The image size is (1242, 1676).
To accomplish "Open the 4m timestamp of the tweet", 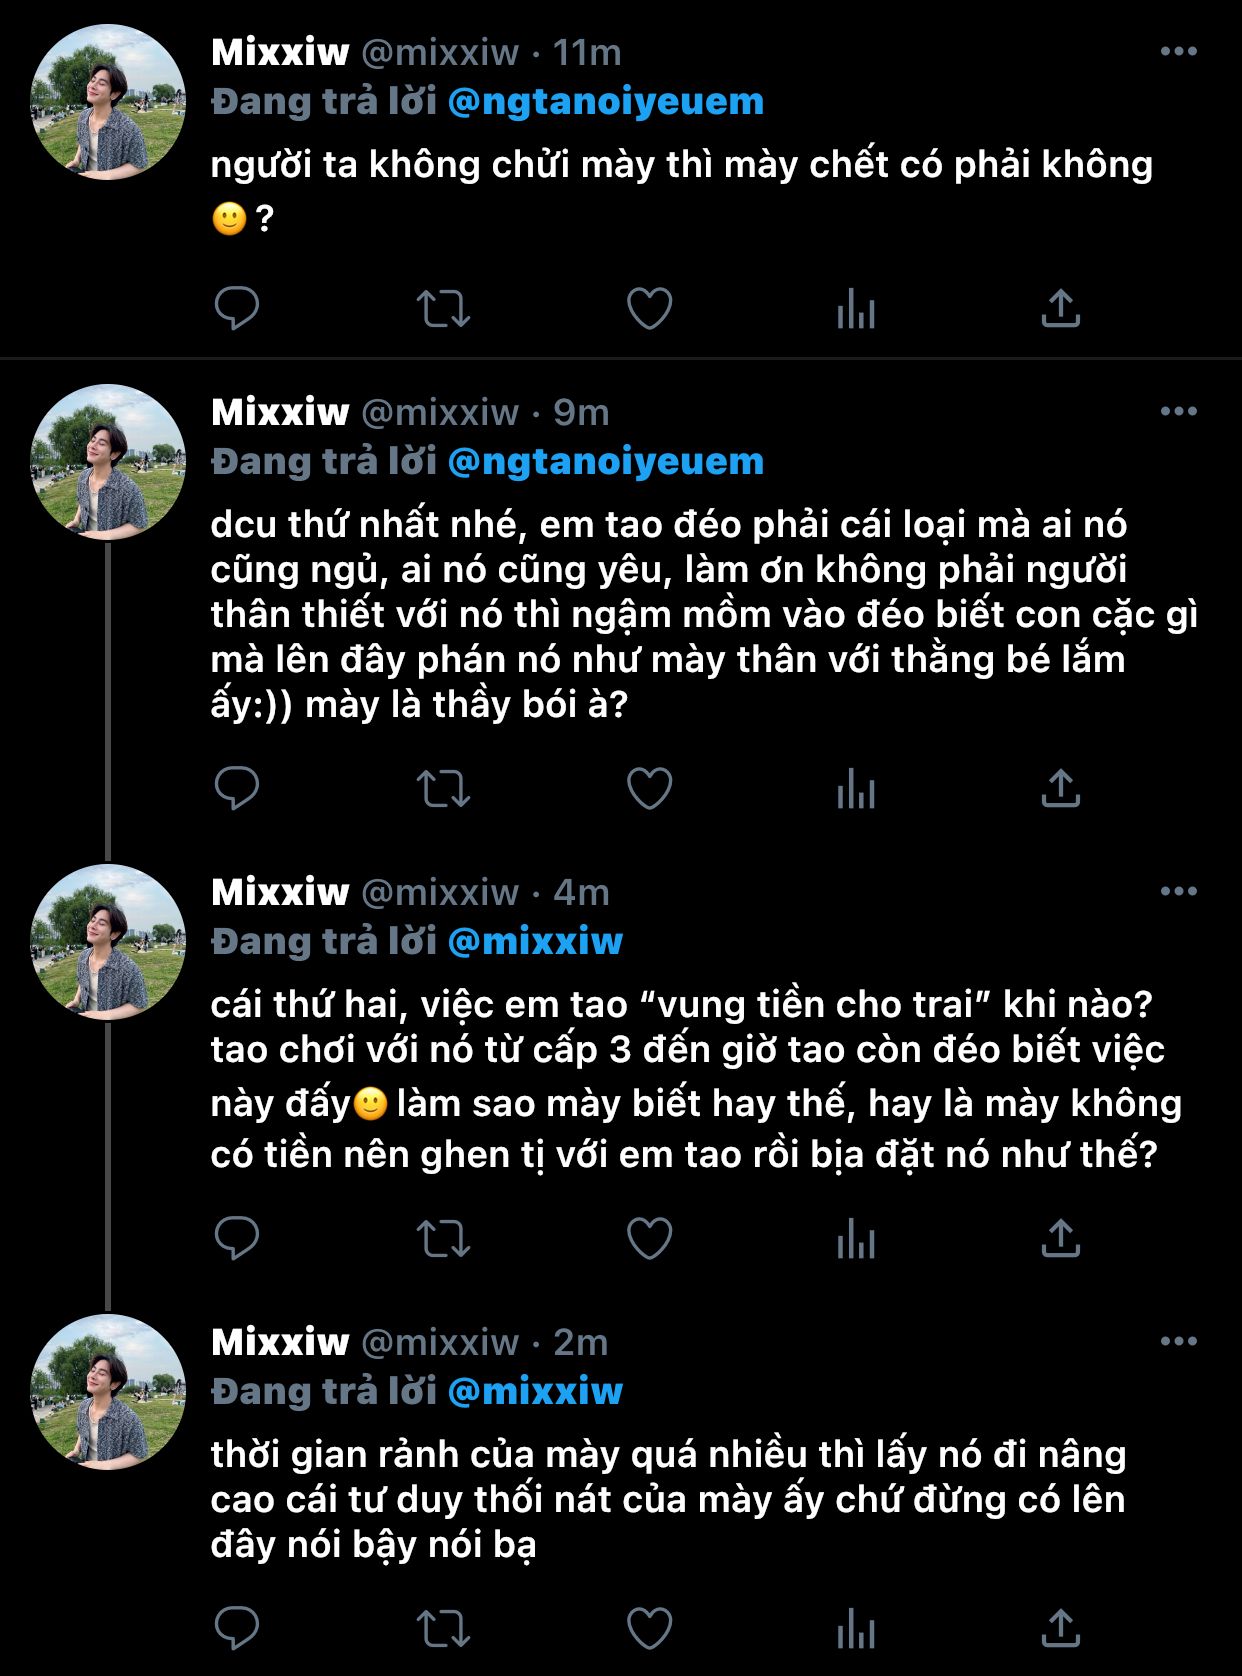I will point(581,892).
